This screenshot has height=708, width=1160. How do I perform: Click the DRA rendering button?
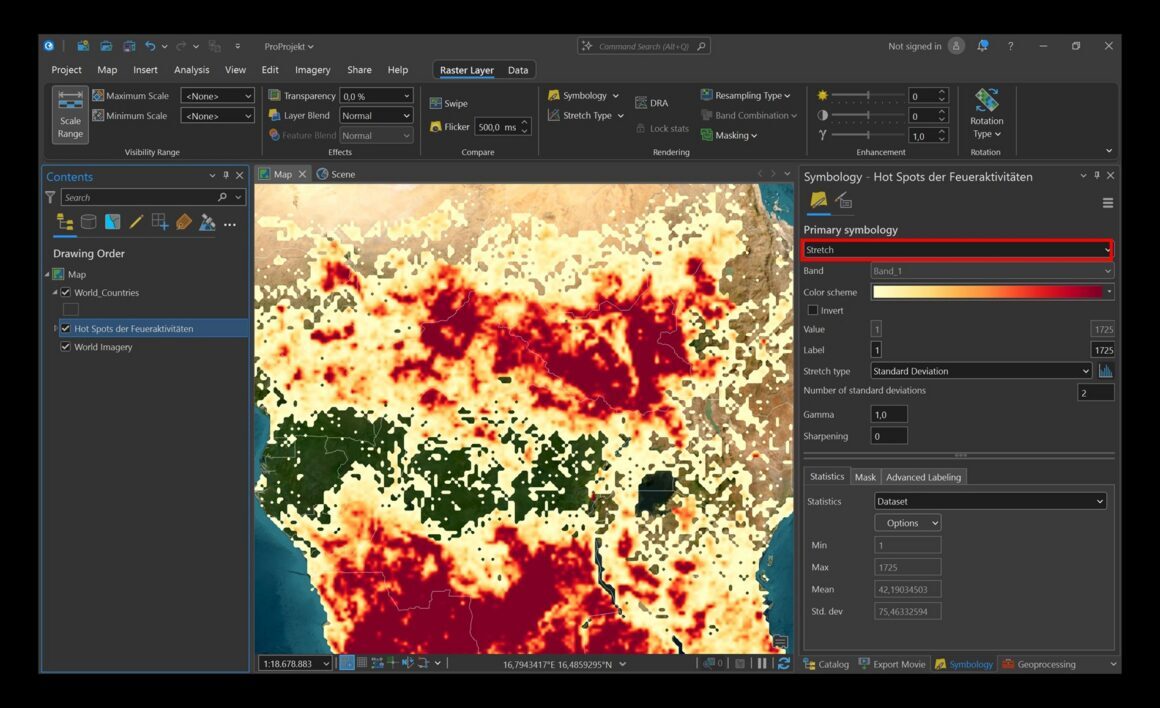tap(652, 103)
